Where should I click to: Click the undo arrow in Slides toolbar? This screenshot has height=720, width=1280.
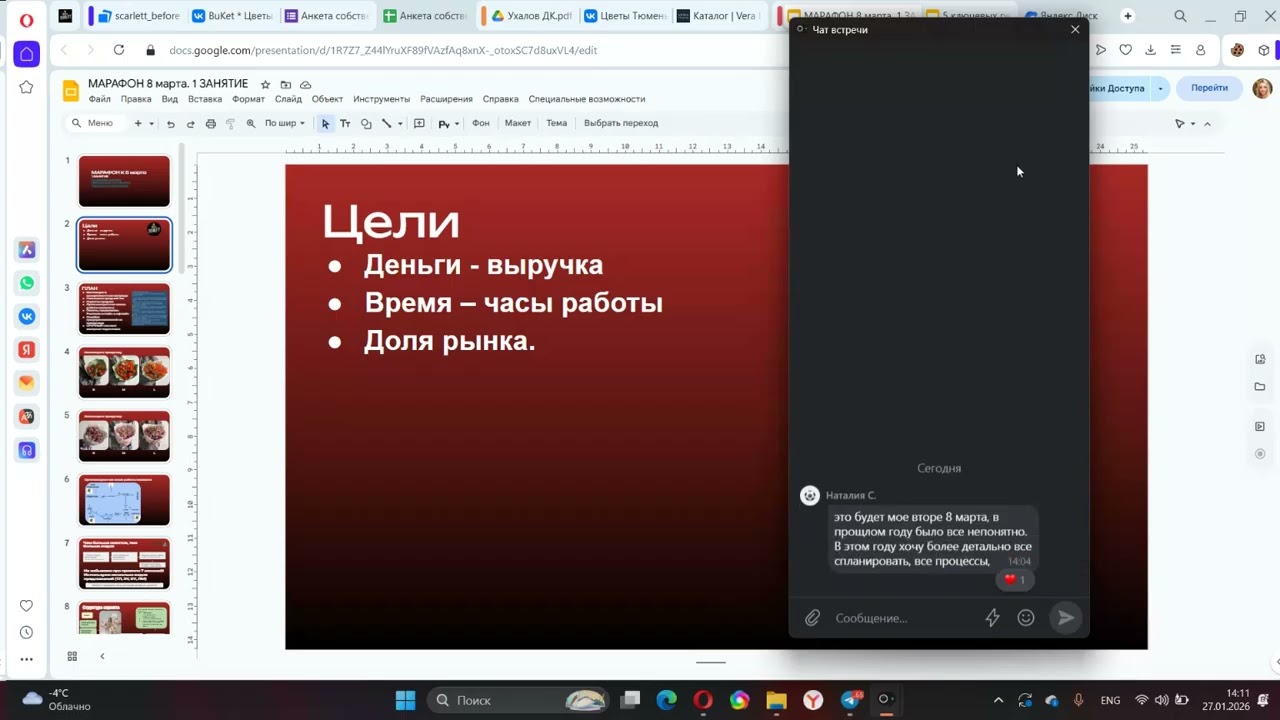[170, 124]
